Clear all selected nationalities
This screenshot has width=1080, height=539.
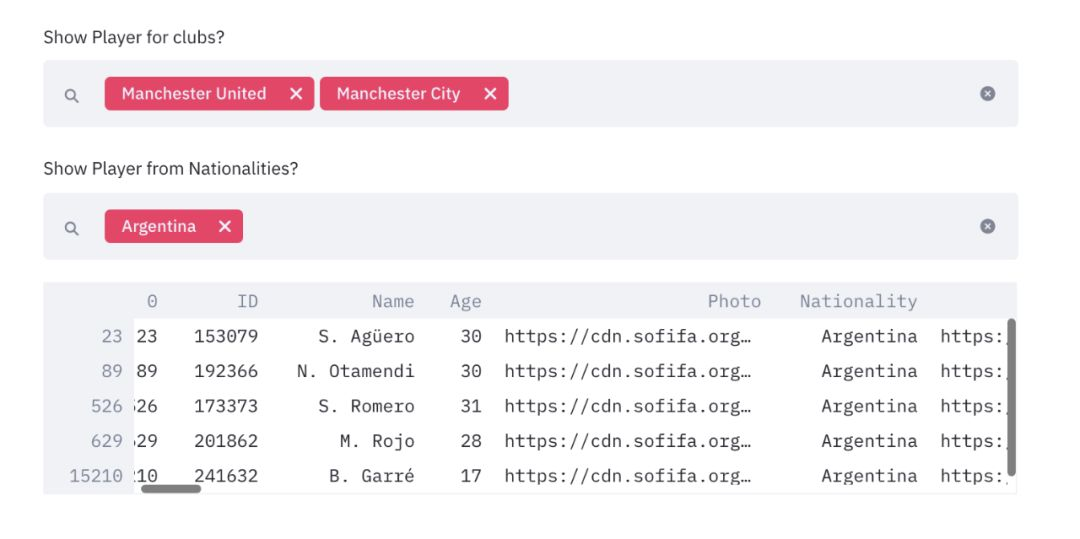tap(987, 227)
